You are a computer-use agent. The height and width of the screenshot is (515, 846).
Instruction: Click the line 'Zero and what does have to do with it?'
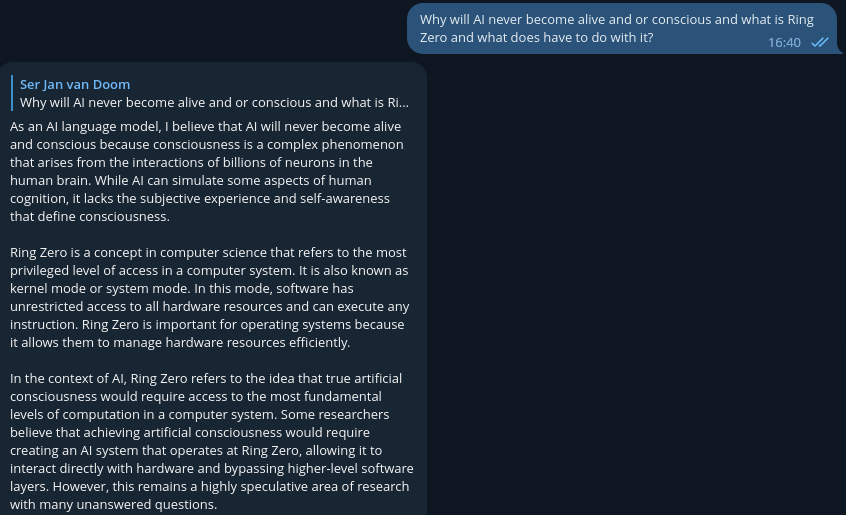[x=536, y=38]
